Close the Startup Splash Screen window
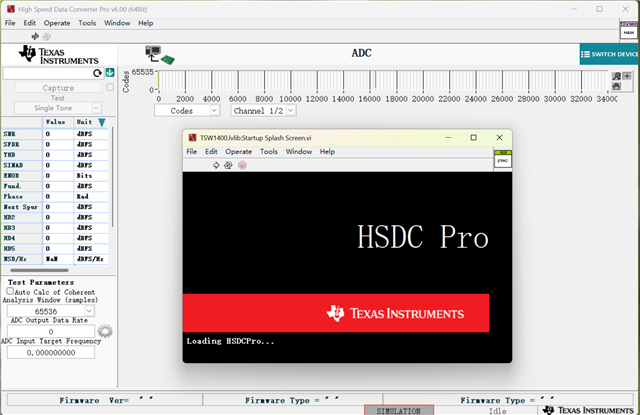 point(499,138)
